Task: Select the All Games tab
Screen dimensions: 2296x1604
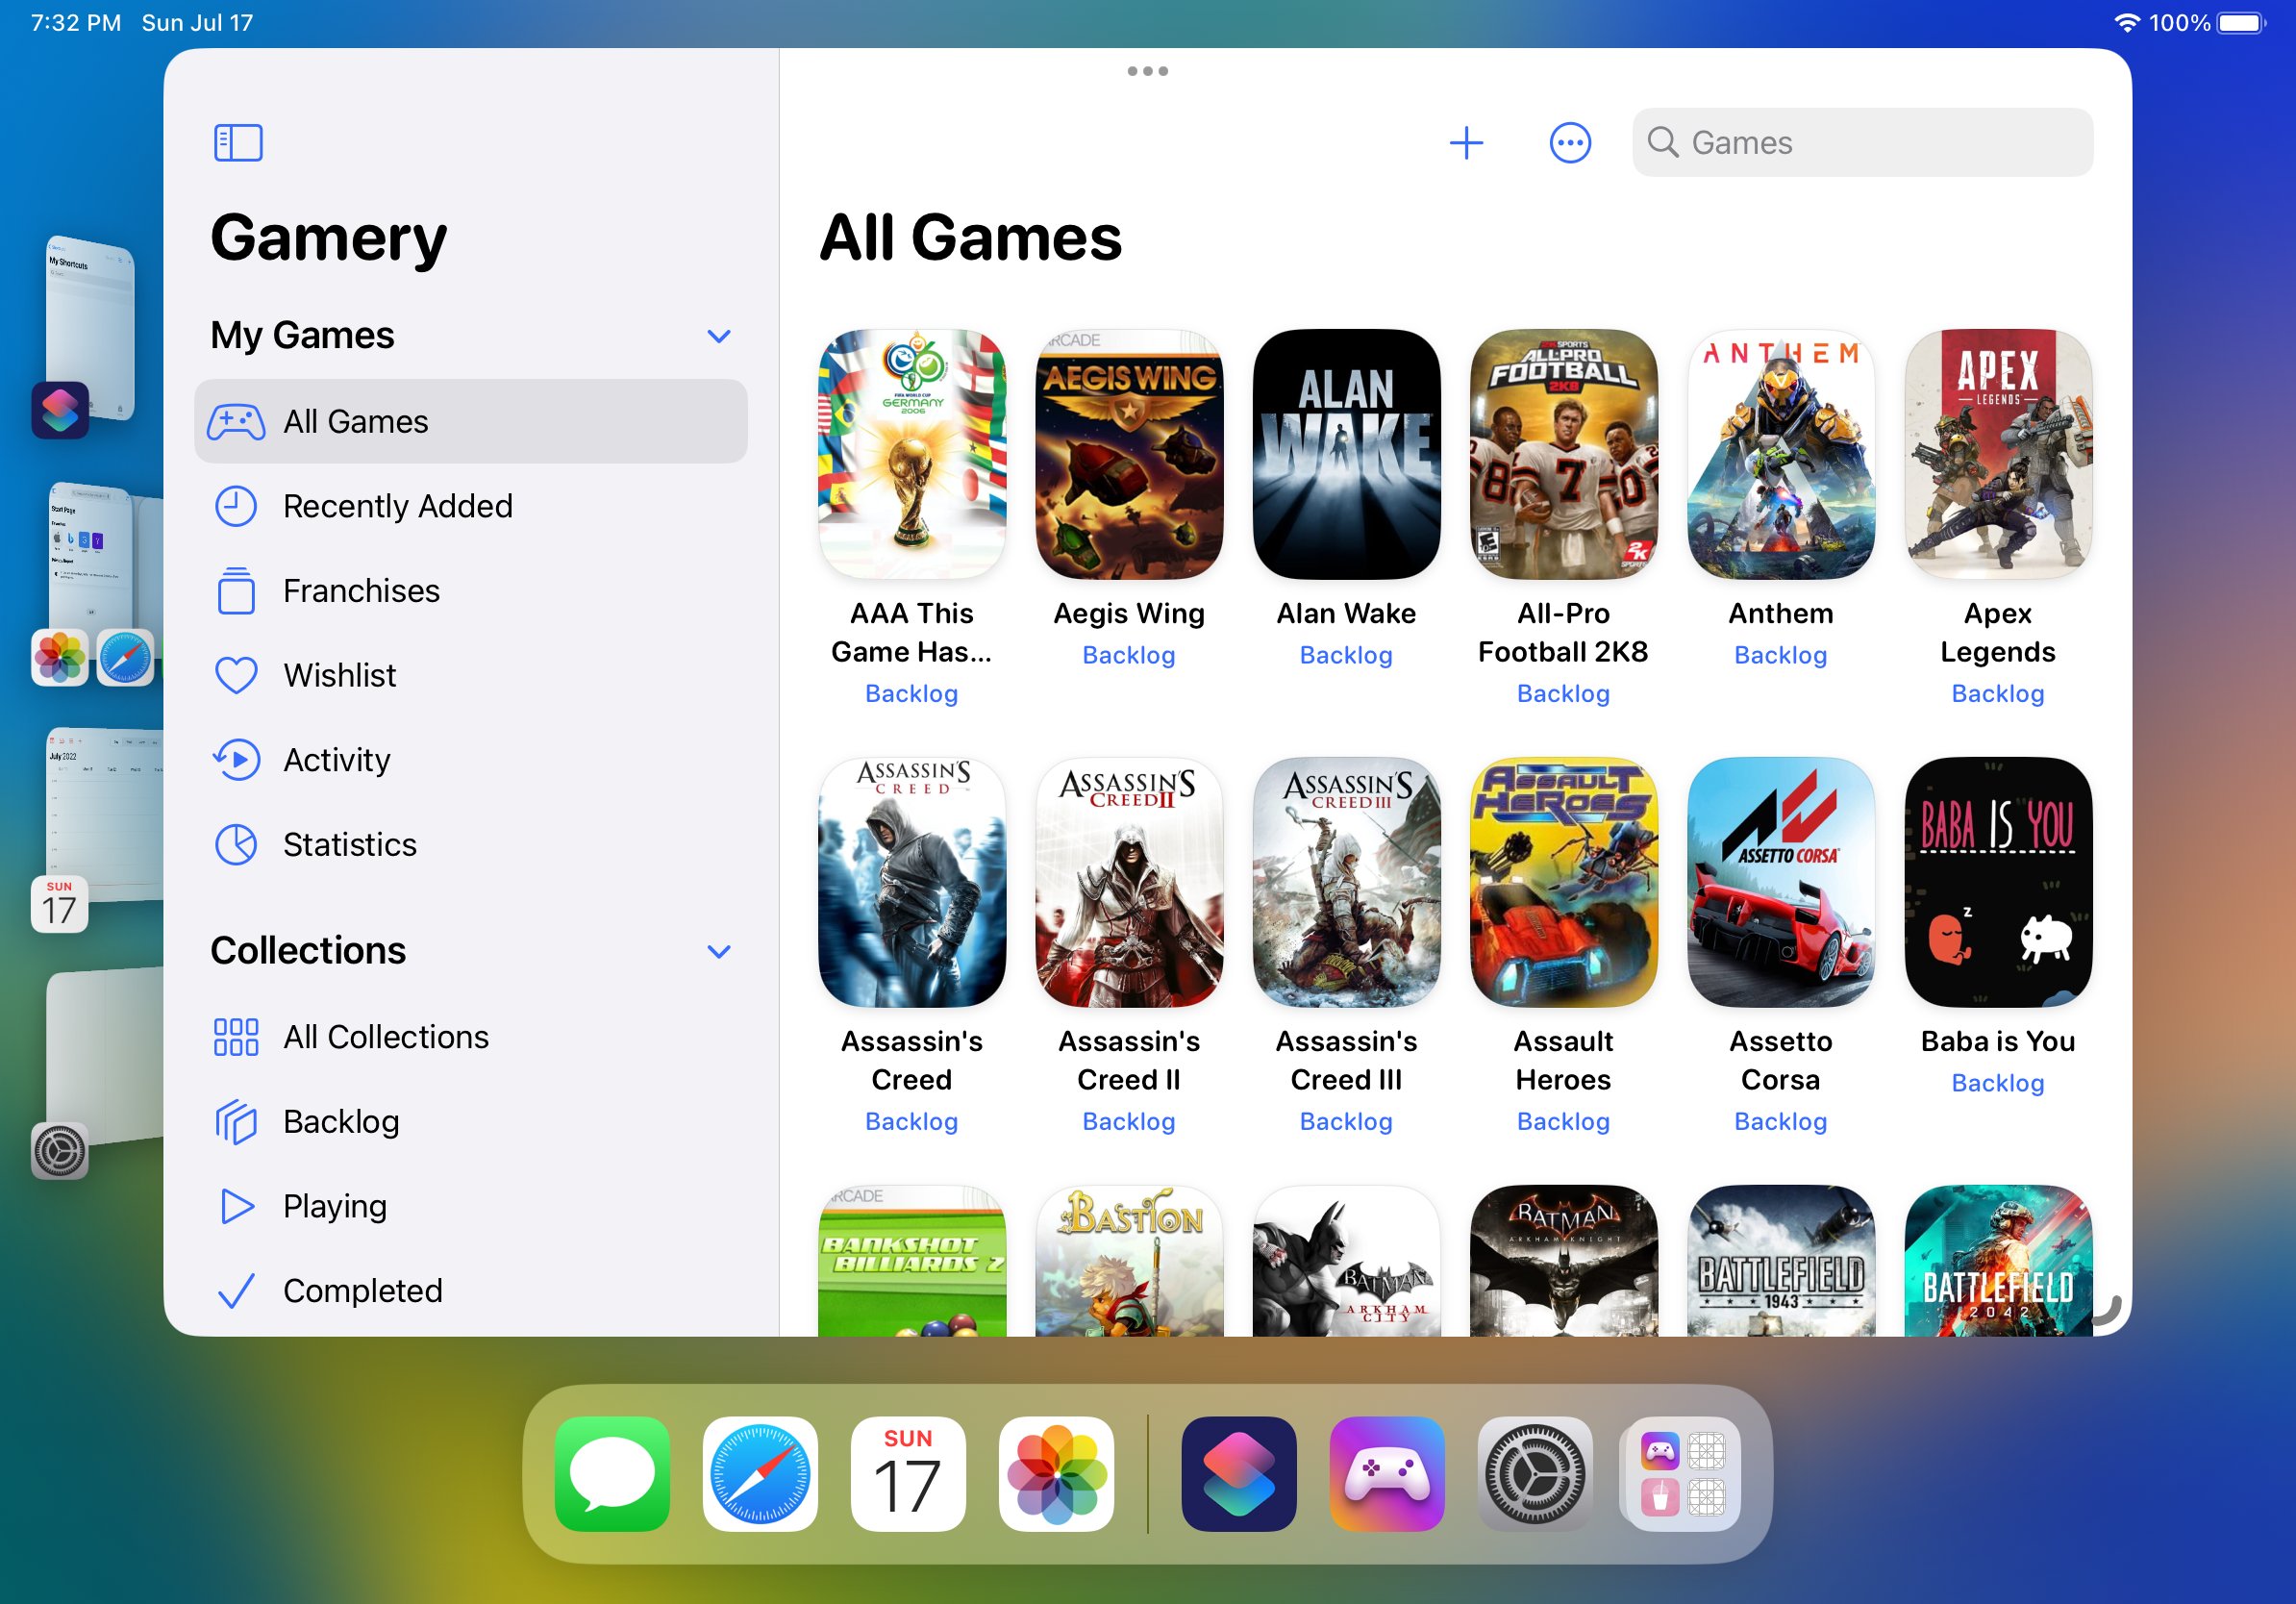Action: 356,421
